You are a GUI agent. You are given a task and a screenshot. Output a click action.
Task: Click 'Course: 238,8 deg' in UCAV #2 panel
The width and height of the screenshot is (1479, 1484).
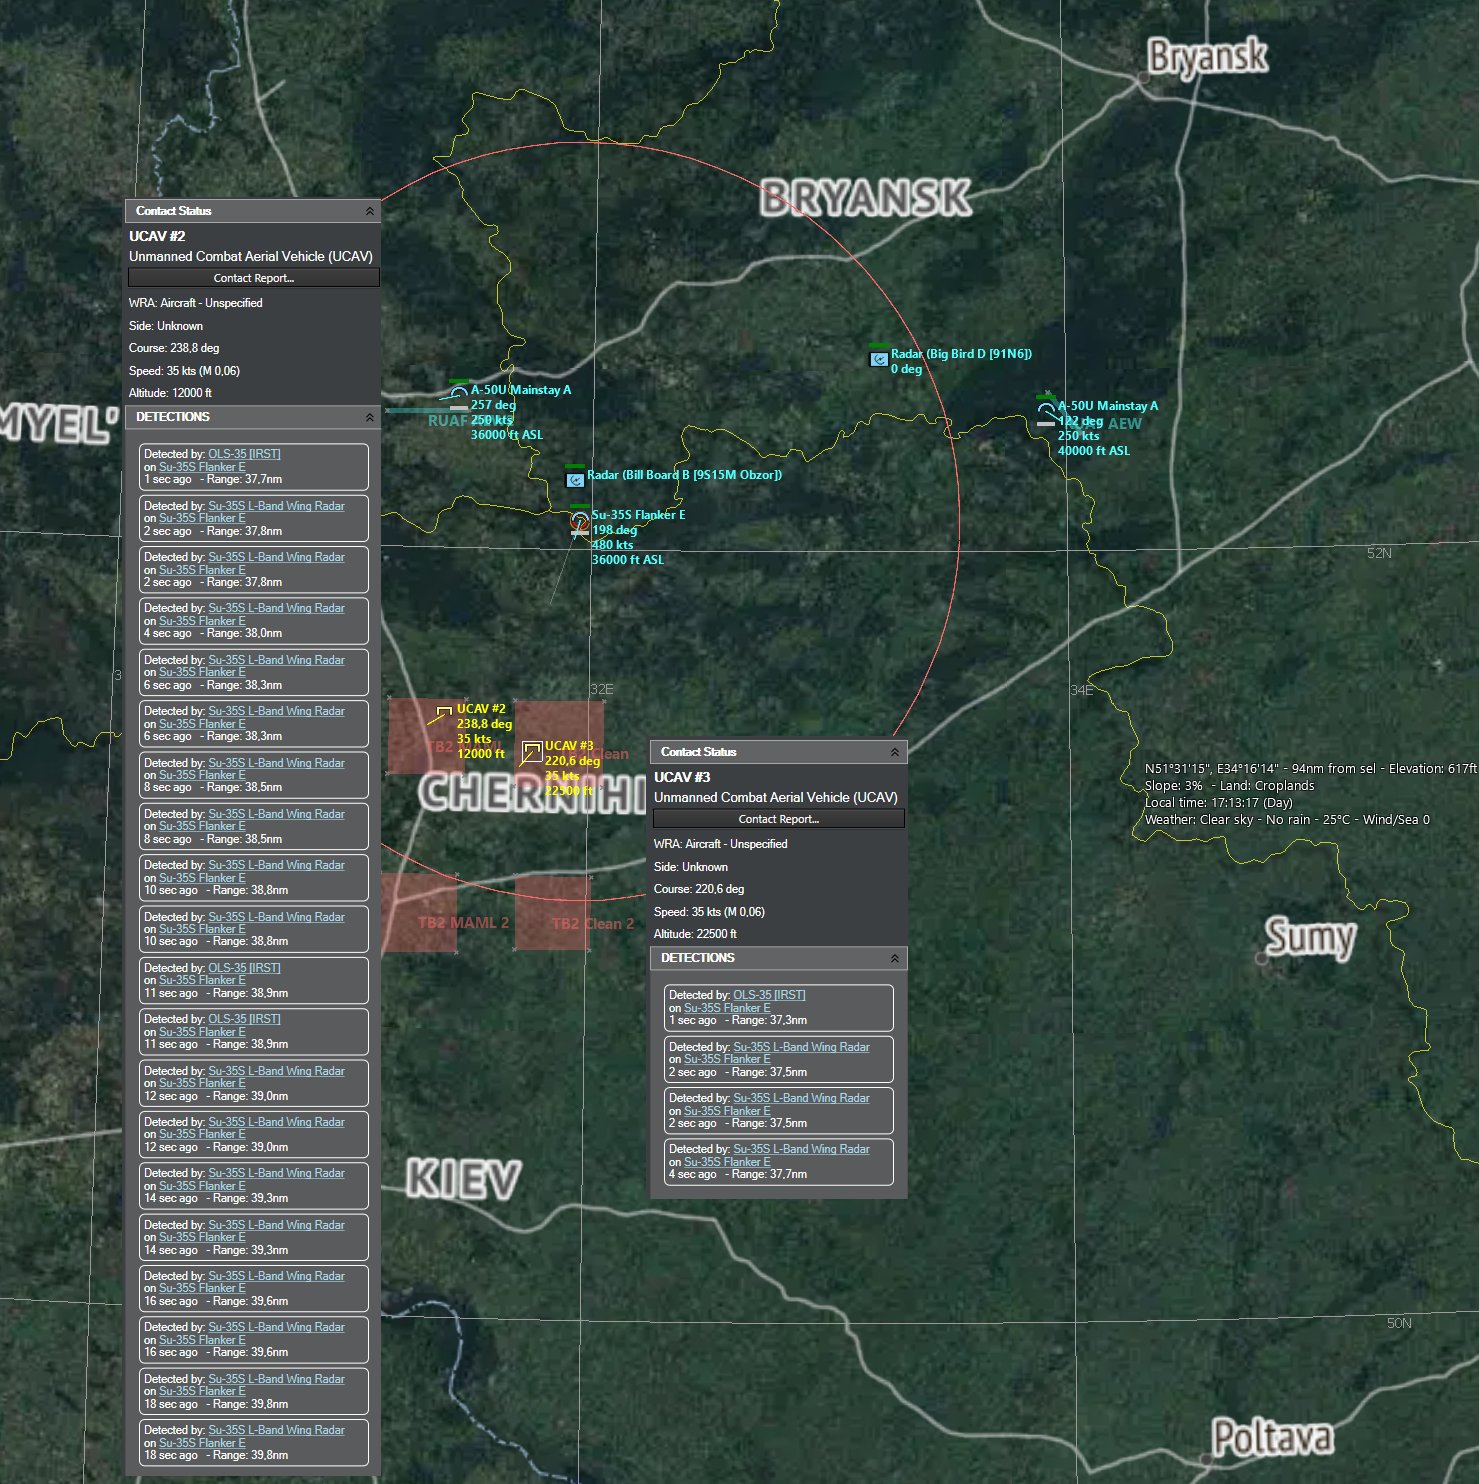(174, 348)
